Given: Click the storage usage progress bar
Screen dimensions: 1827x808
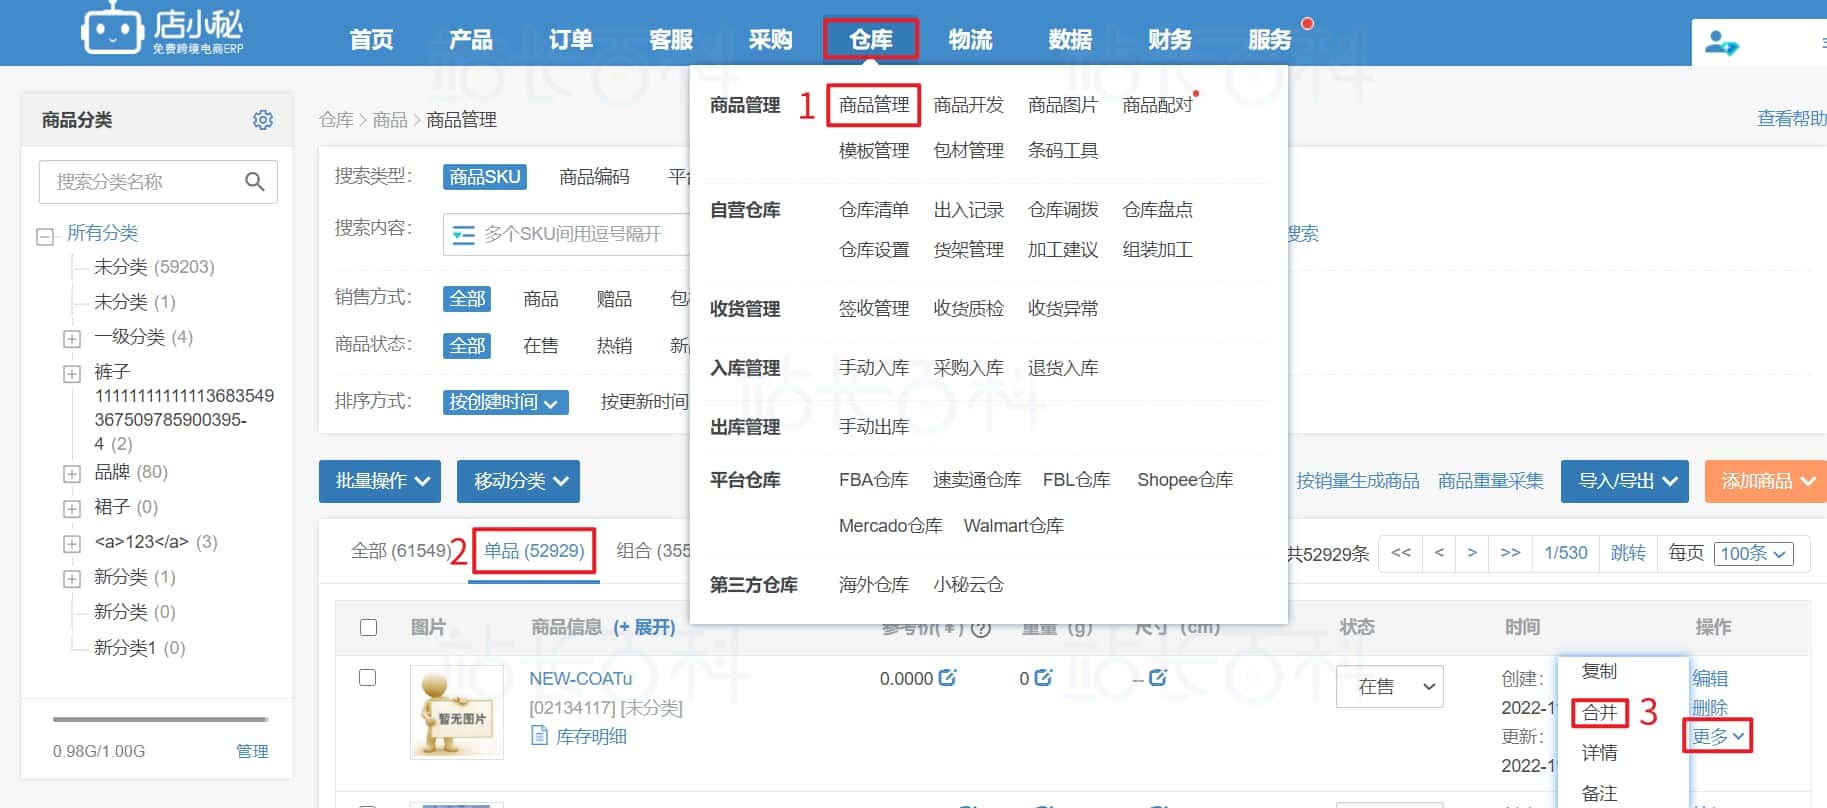Looking at the screenshot, I should point(160,719).
